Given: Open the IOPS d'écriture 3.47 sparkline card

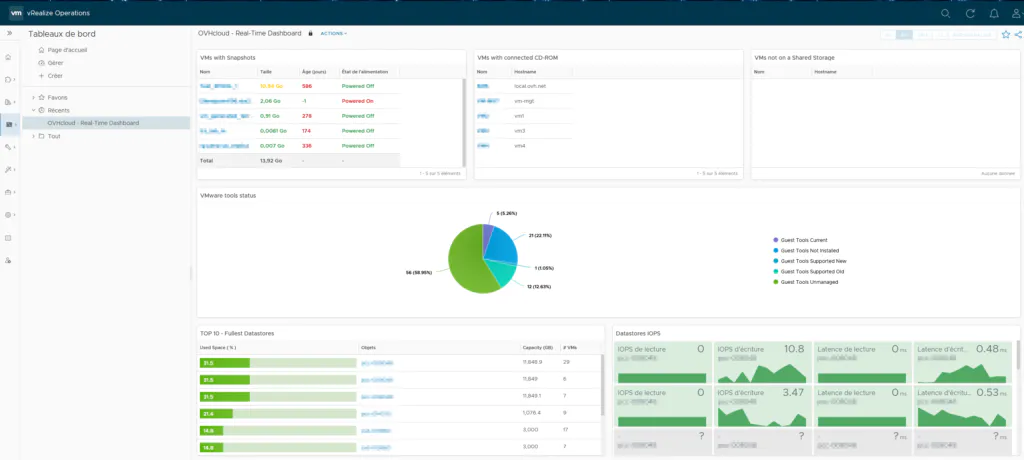Looking at the screenshot, I should click(x=761, y=406).
